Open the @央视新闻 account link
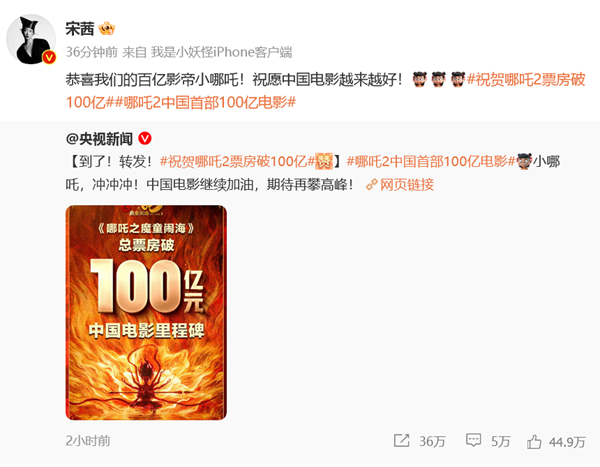The height and width of the screenshot is (467, 600). [99, 139]
